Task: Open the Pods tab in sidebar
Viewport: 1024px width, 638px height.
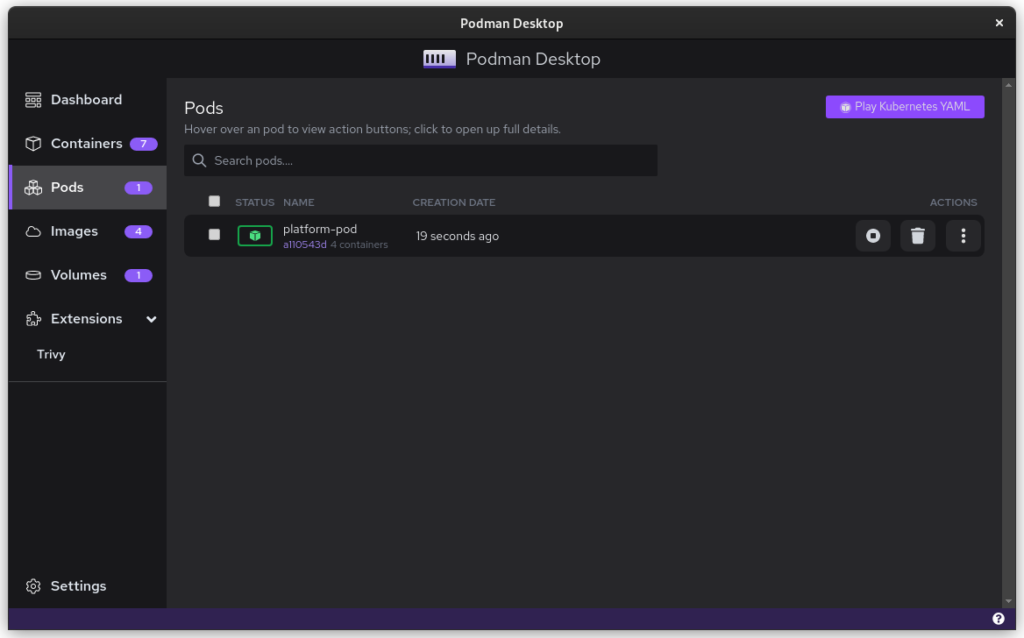Action: coord(68,188)
